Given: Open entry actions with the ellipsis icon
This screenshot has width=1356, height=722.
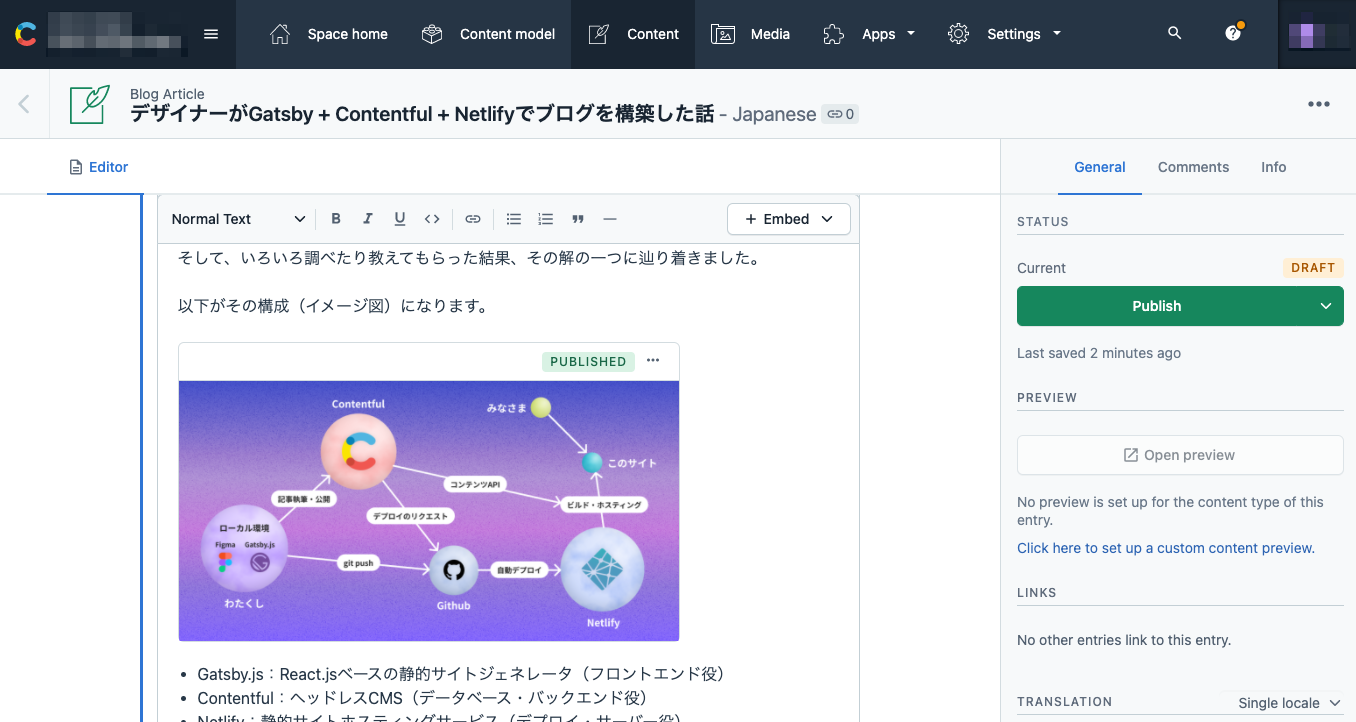Looking at the screenshot, I should coord(1319,104).
